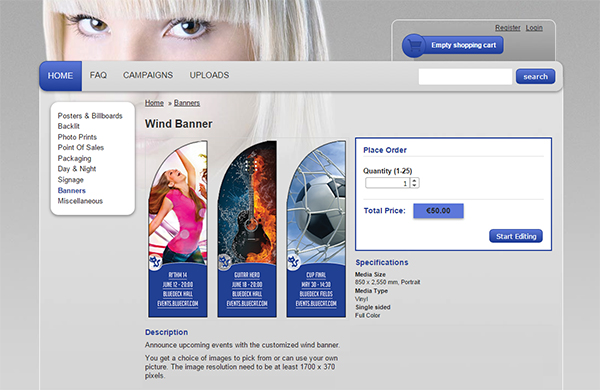
Task: Go to Banners breadcrumb link
Action: coord(187,103)
